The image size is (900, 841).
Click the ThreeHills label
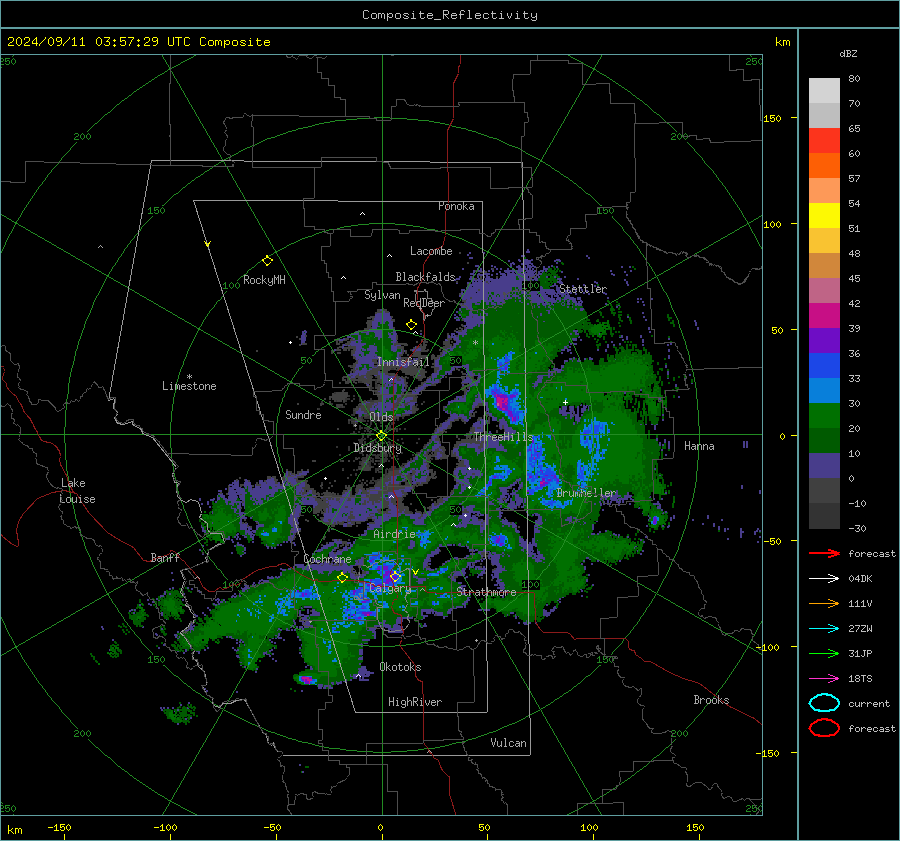pos(503,437)
